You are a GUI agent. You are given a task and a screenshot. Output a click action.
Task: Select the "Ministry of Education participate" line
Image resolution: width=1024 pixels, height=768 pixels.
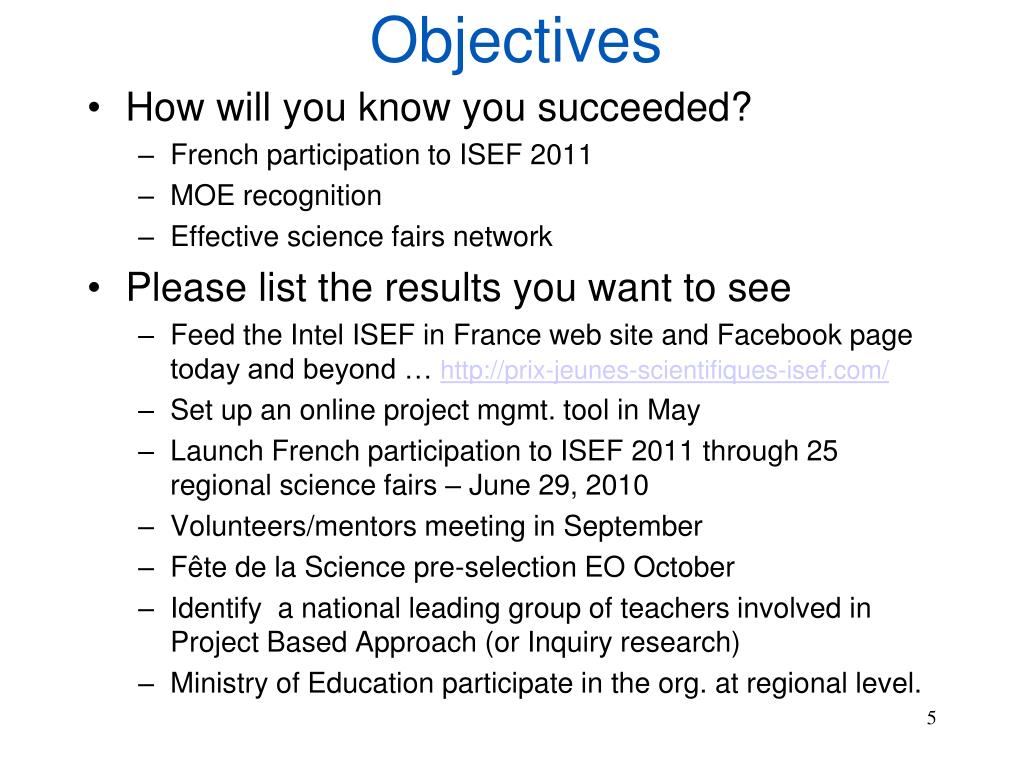(x=545, y=684)
